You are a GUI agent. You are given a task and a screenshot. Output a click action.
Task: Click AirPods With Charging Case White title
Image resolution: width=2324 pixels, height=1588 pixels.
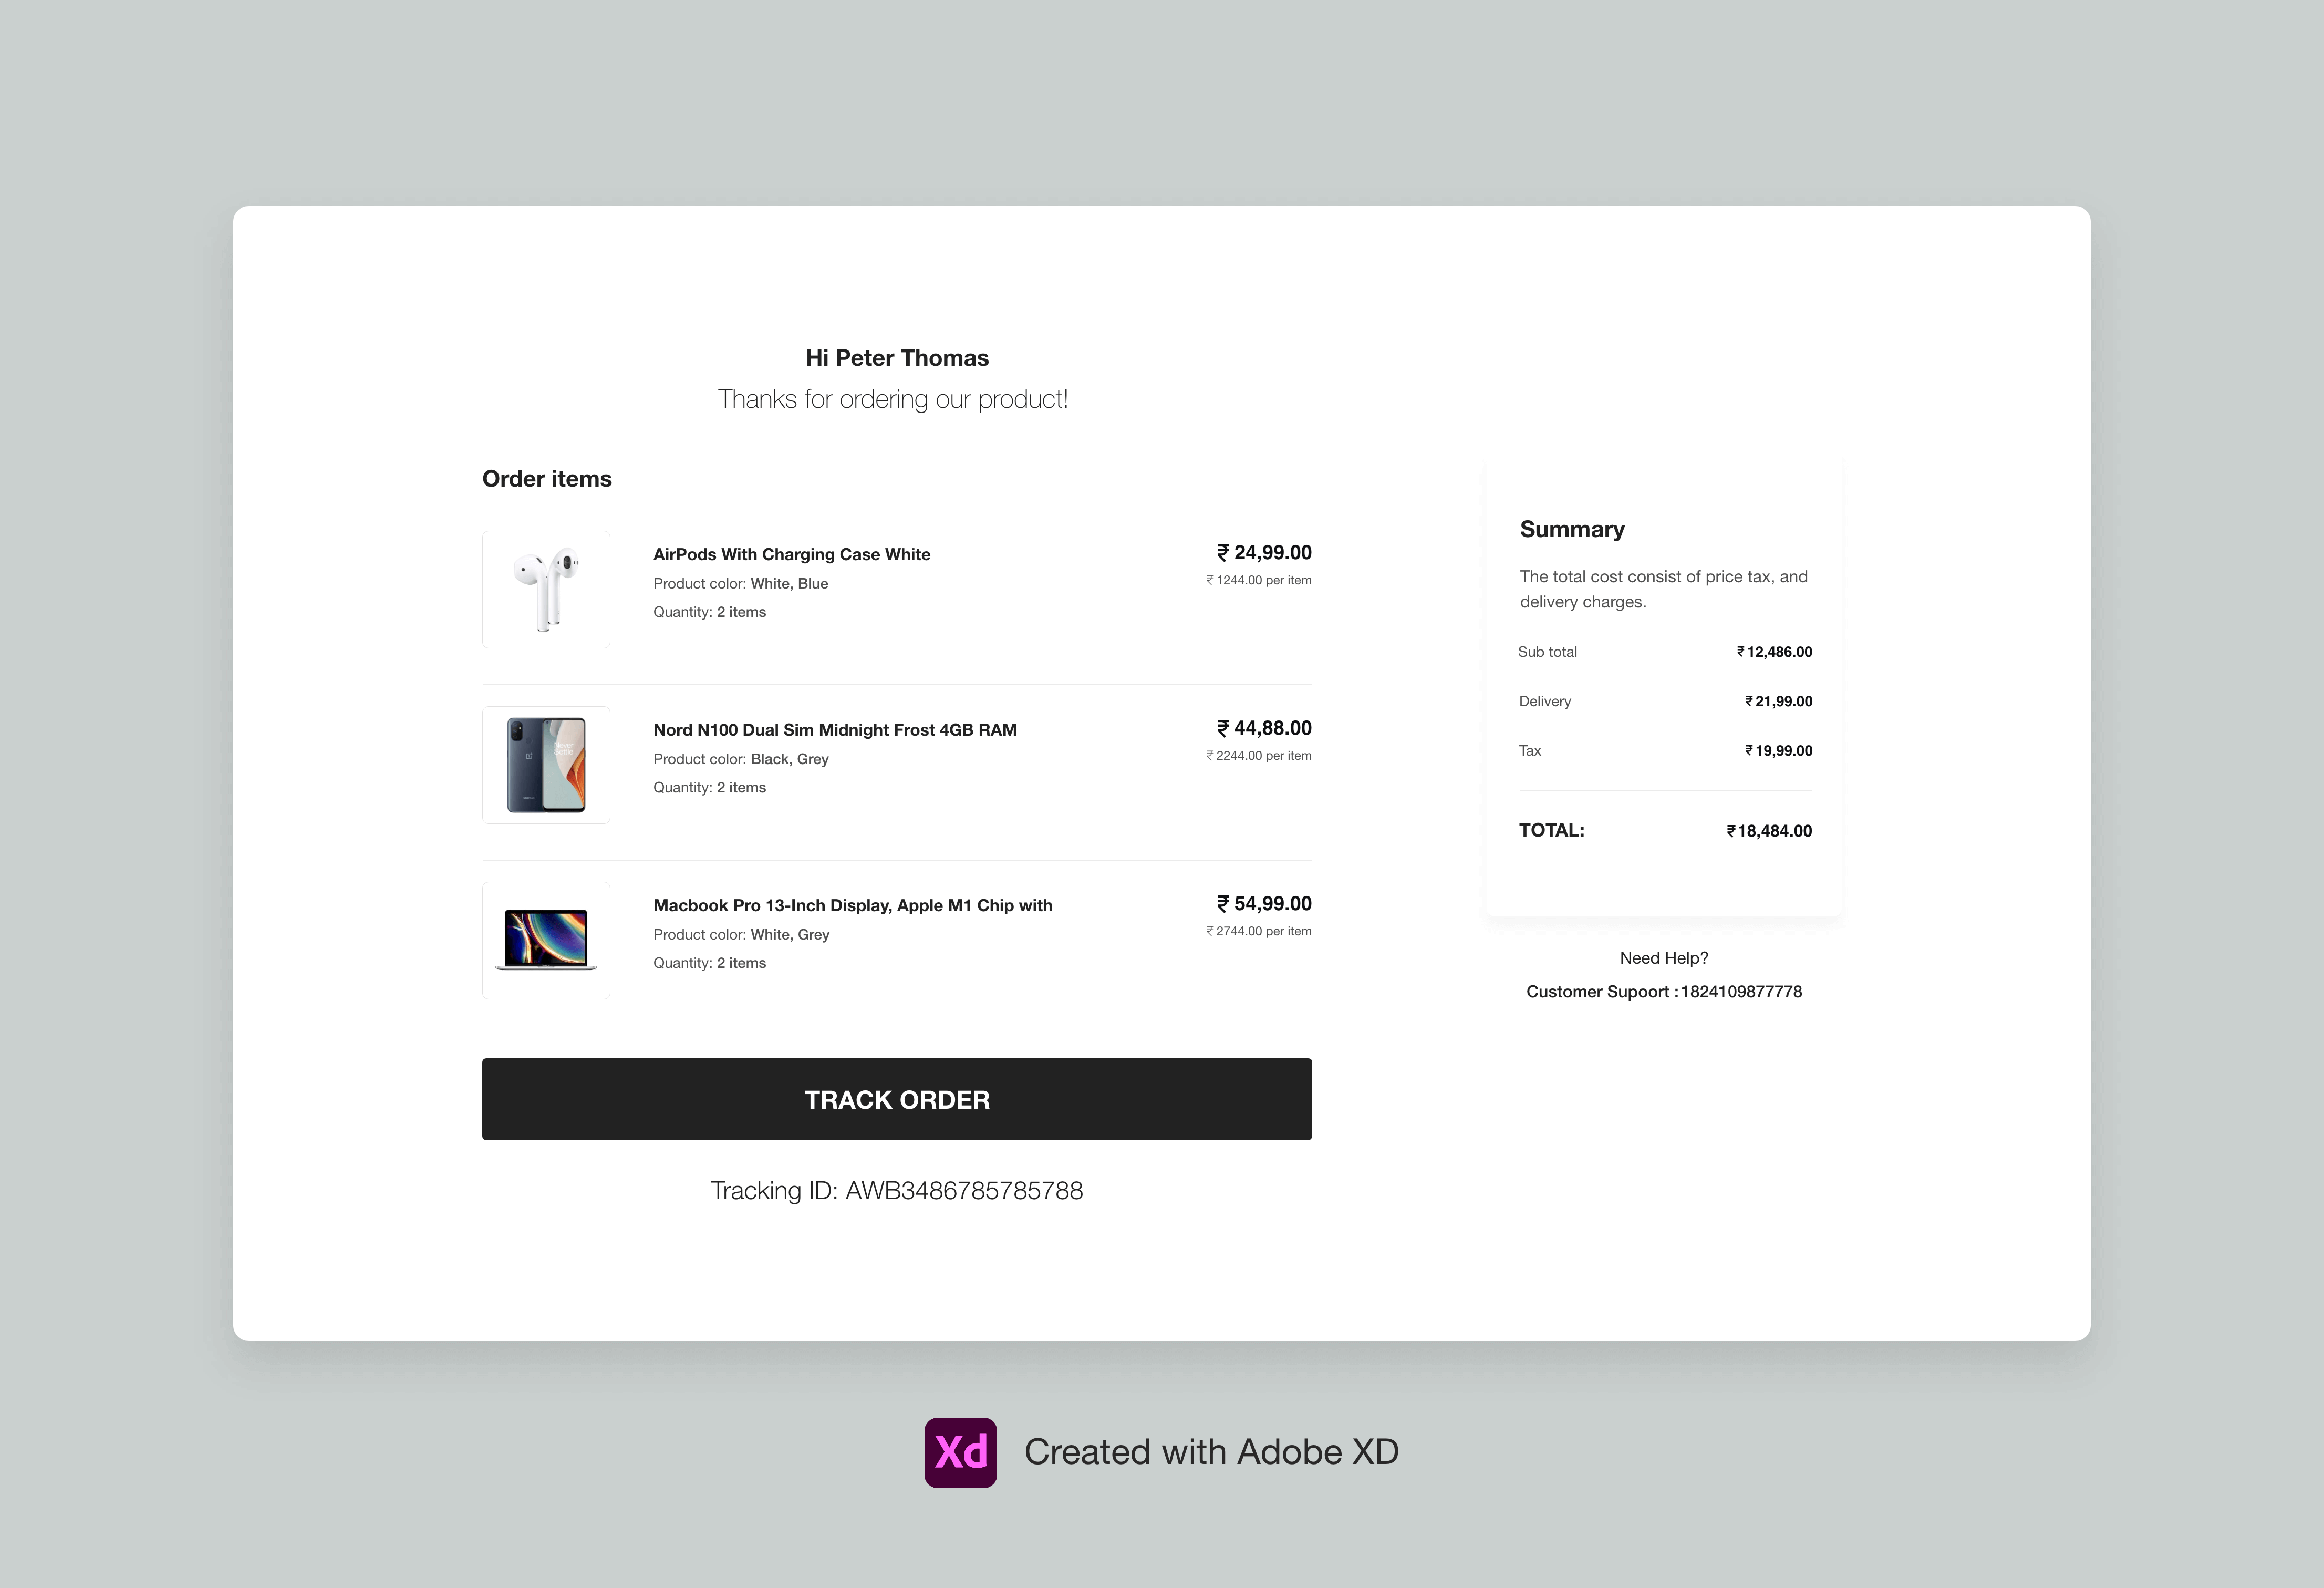(791, 554)
